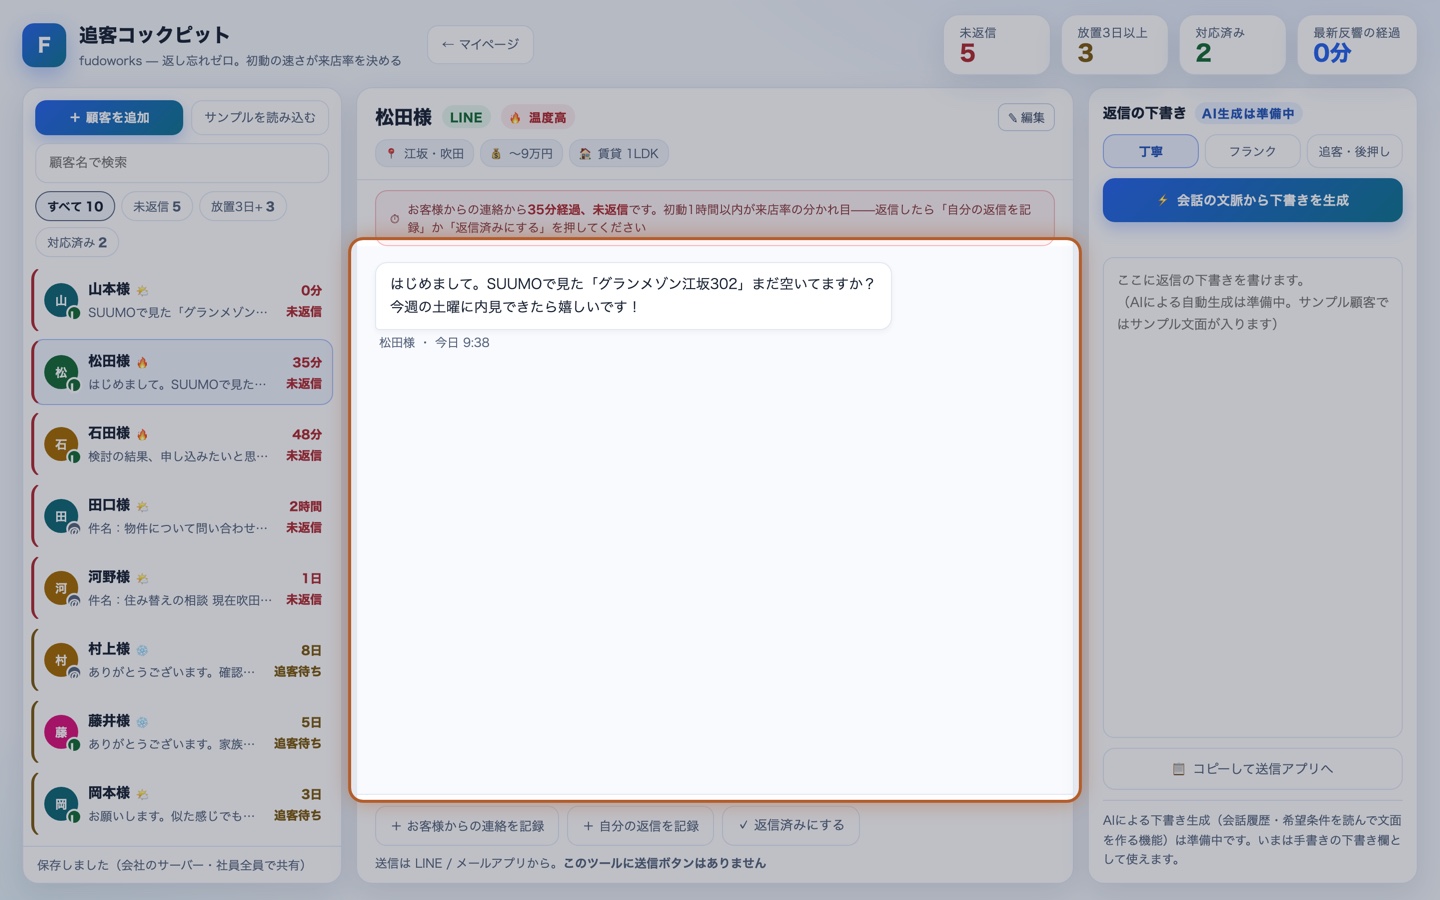Filter list by 未返信 5
The width and height of the screenshot is (1440, 900).
click(157, 206)
